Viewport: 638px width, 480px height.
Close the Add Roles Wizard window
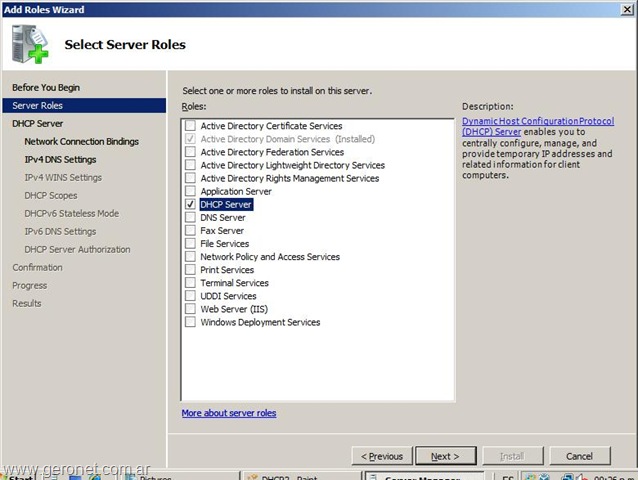tap(627, 9)
